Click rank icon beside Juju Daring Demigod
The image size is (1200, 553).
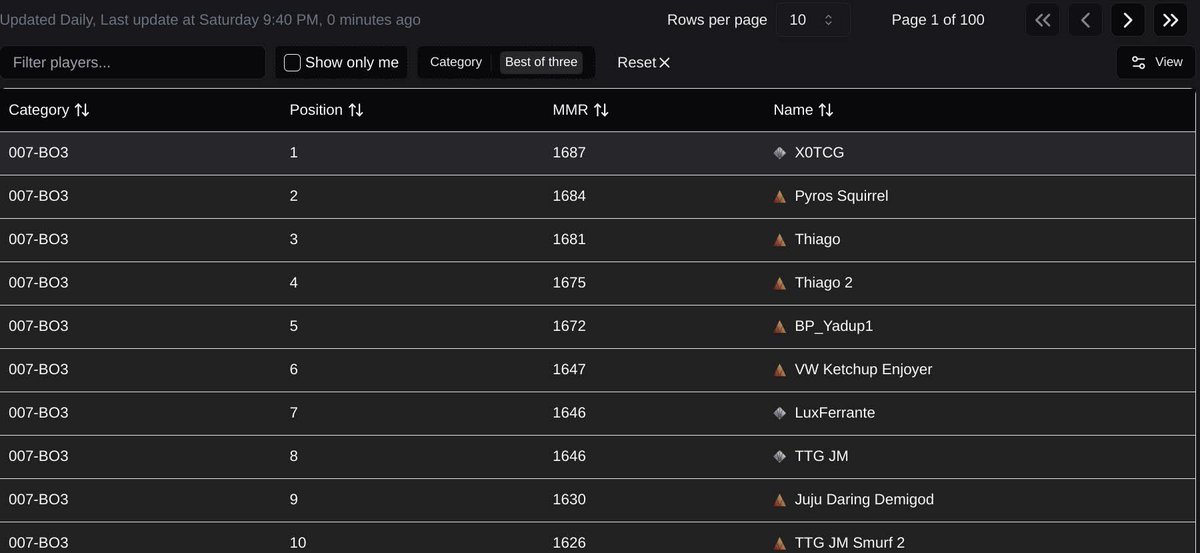[x=780, y=499]
